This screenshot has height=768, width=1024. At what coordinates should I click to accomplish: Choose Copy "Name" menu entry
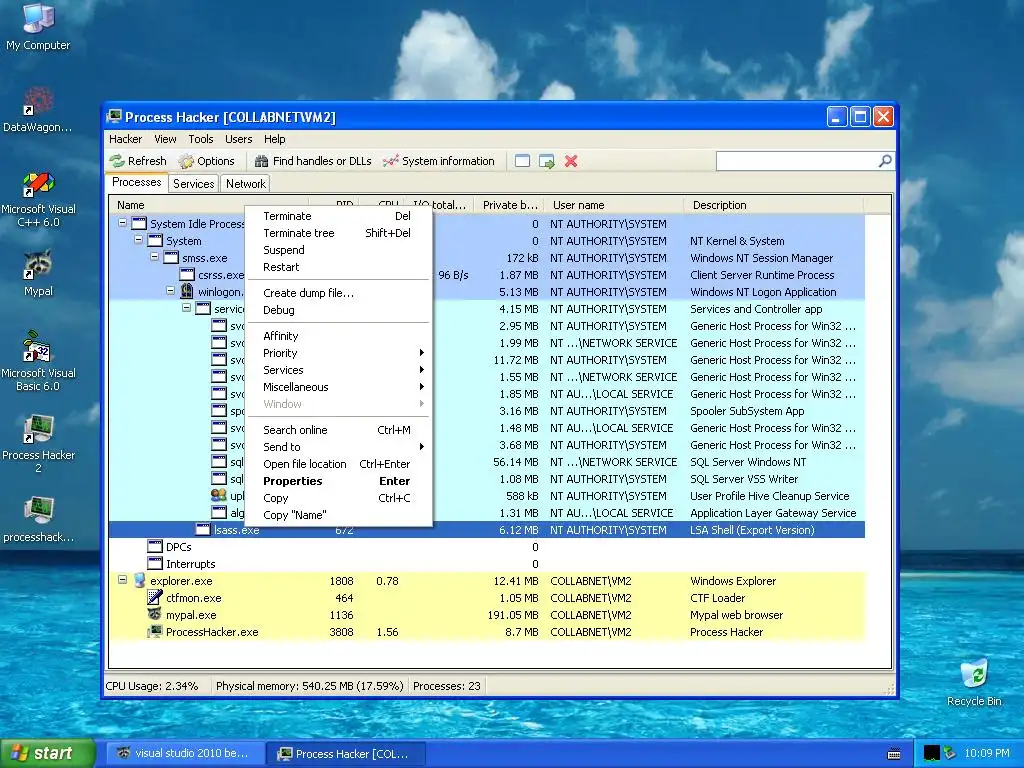click(338, 515)
